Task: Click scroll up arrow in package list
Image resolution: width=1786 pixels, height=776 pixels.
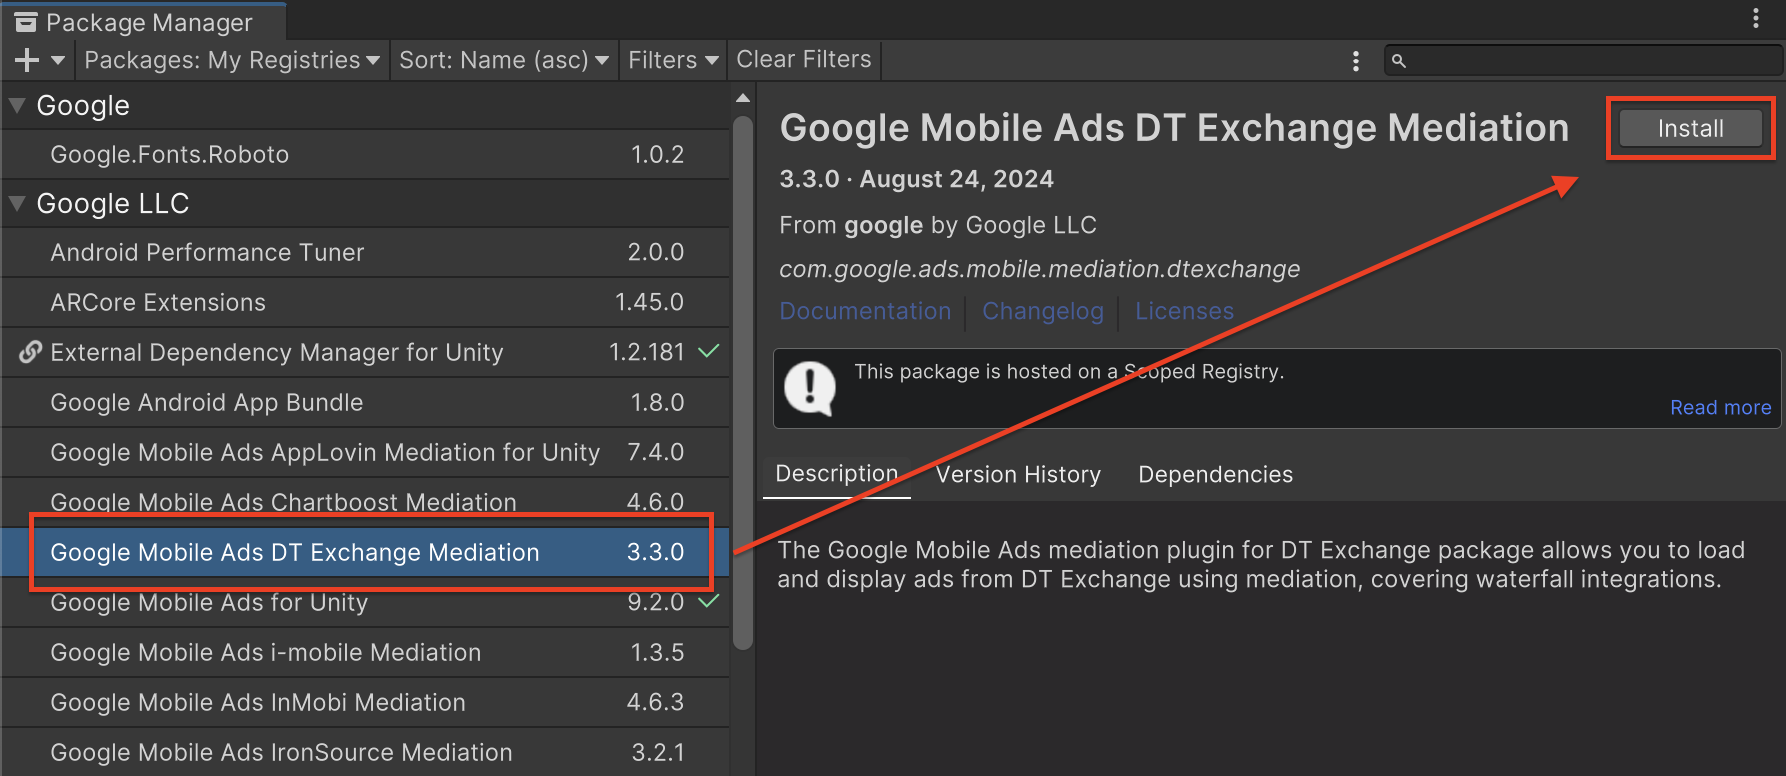Action: tap(742, 98)
